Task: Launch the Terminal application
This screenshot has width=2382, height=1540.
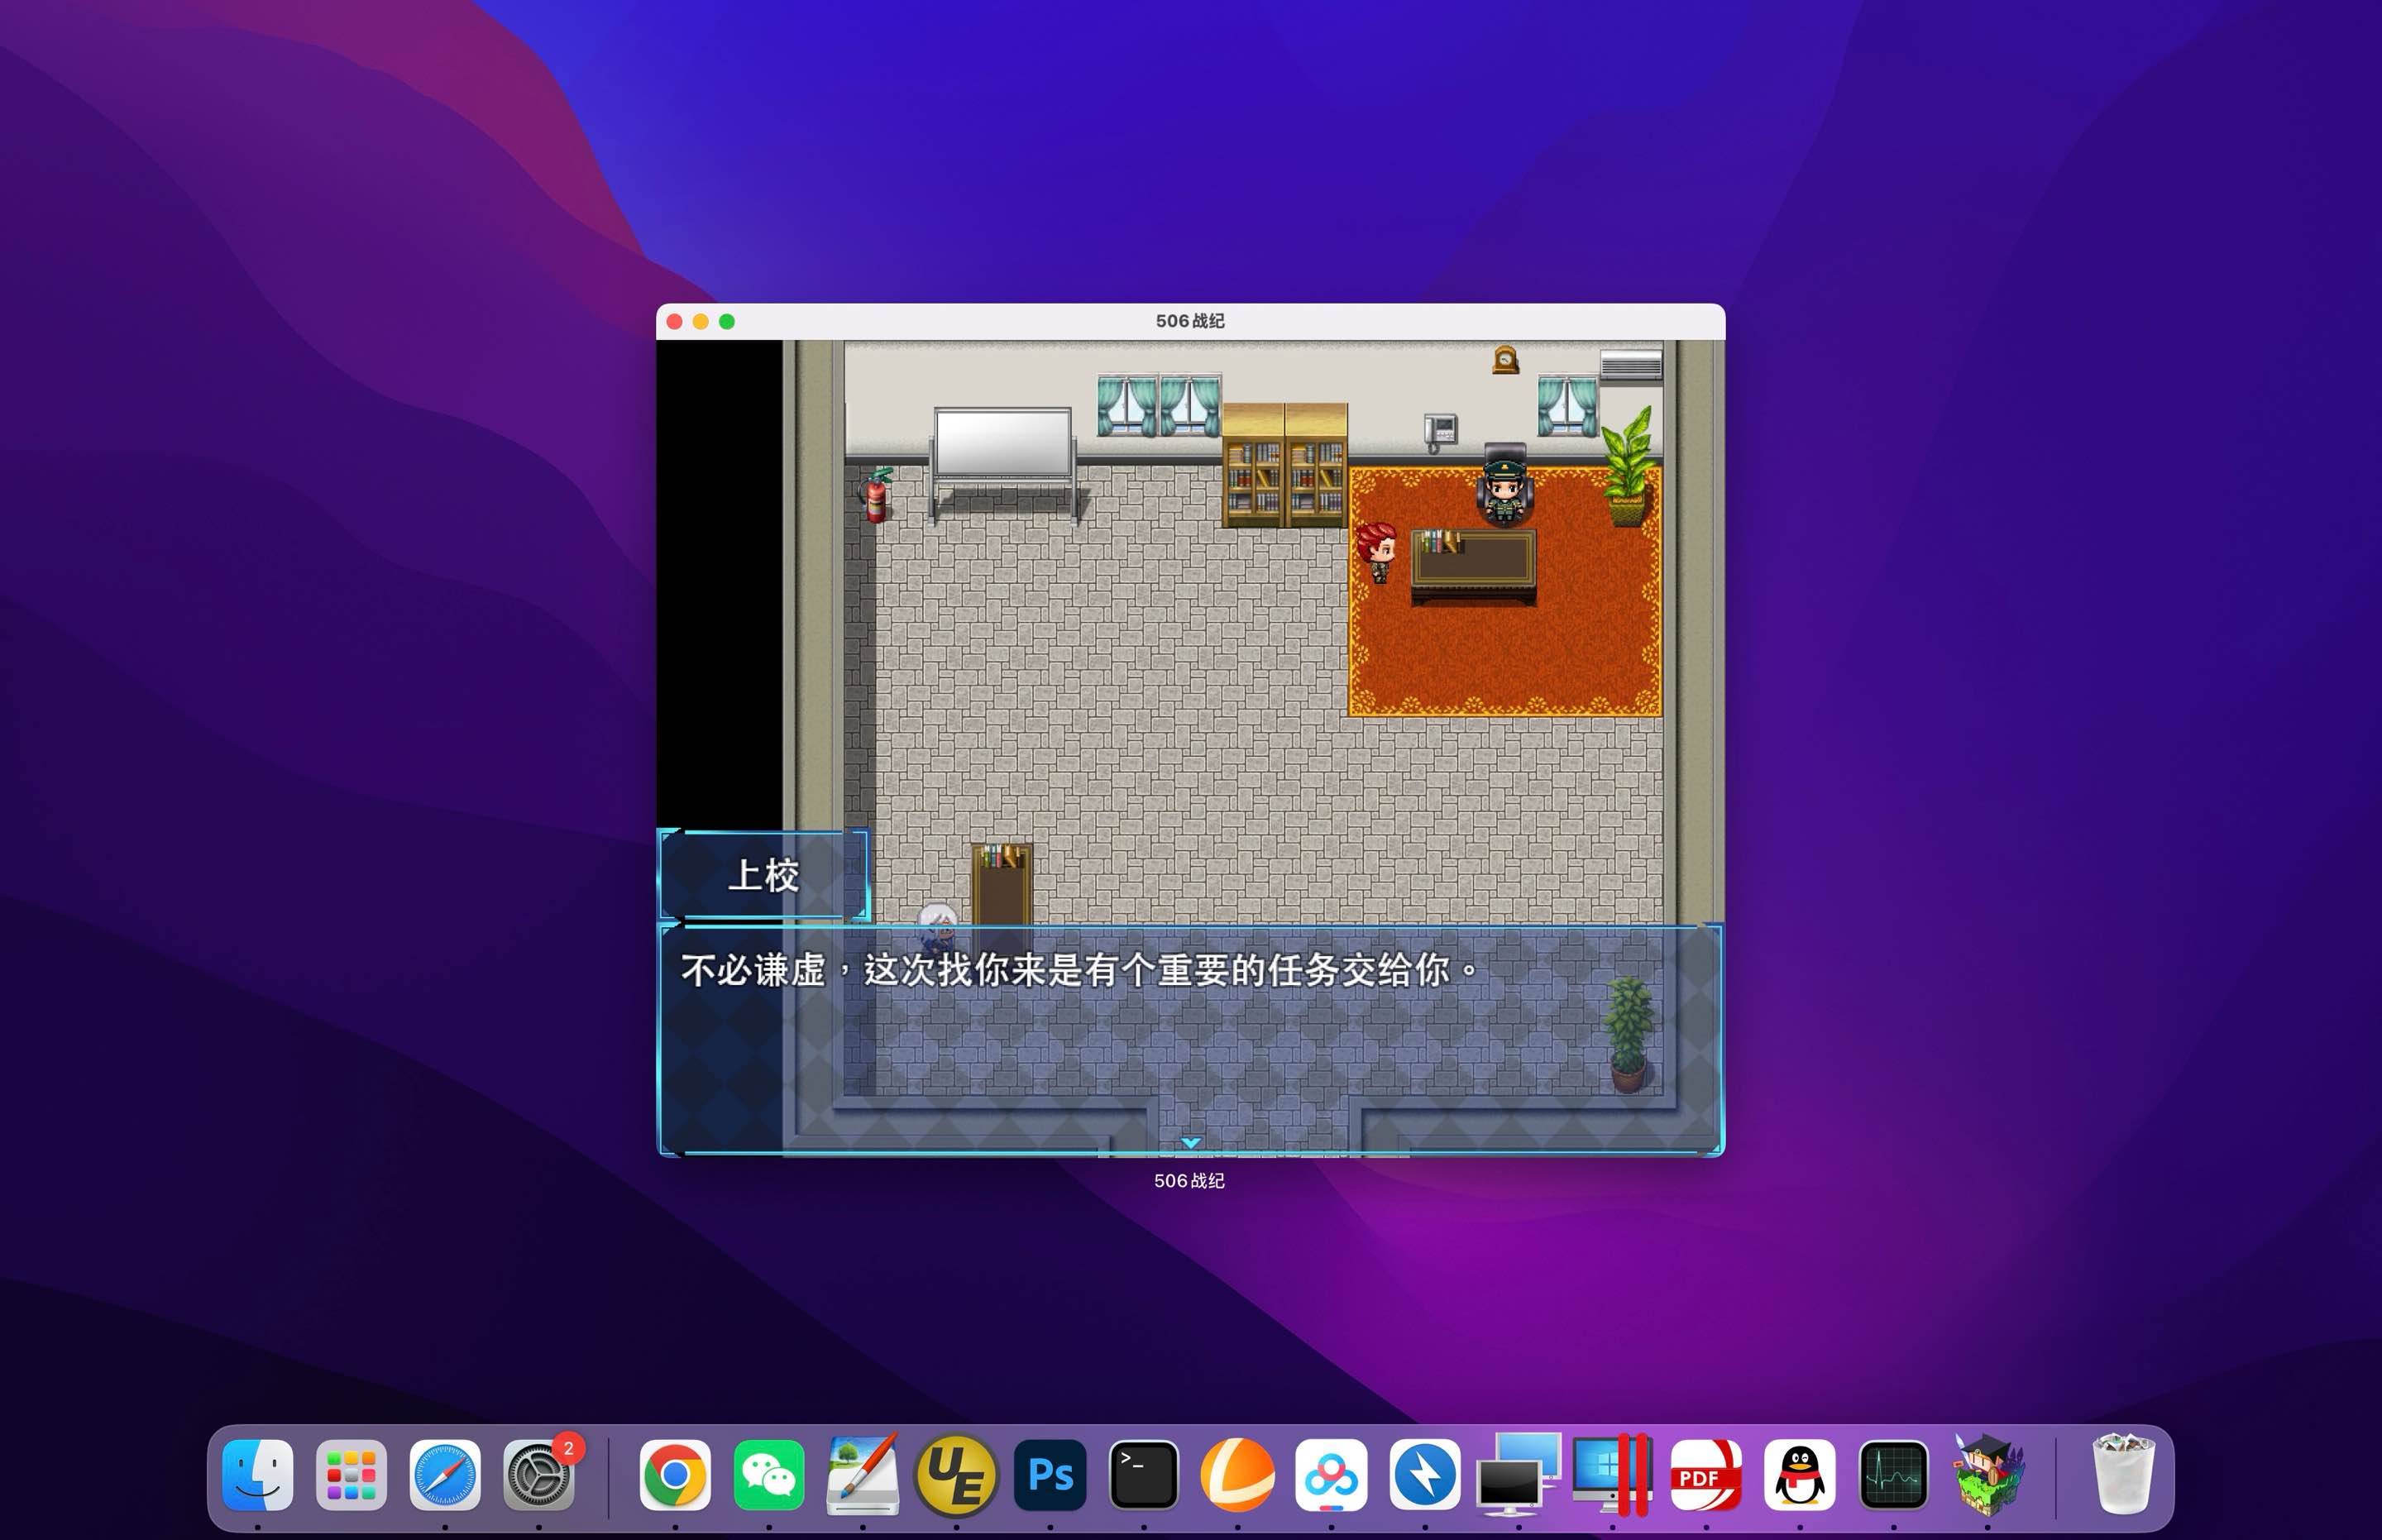Action: click(x=1143, y=1473)
